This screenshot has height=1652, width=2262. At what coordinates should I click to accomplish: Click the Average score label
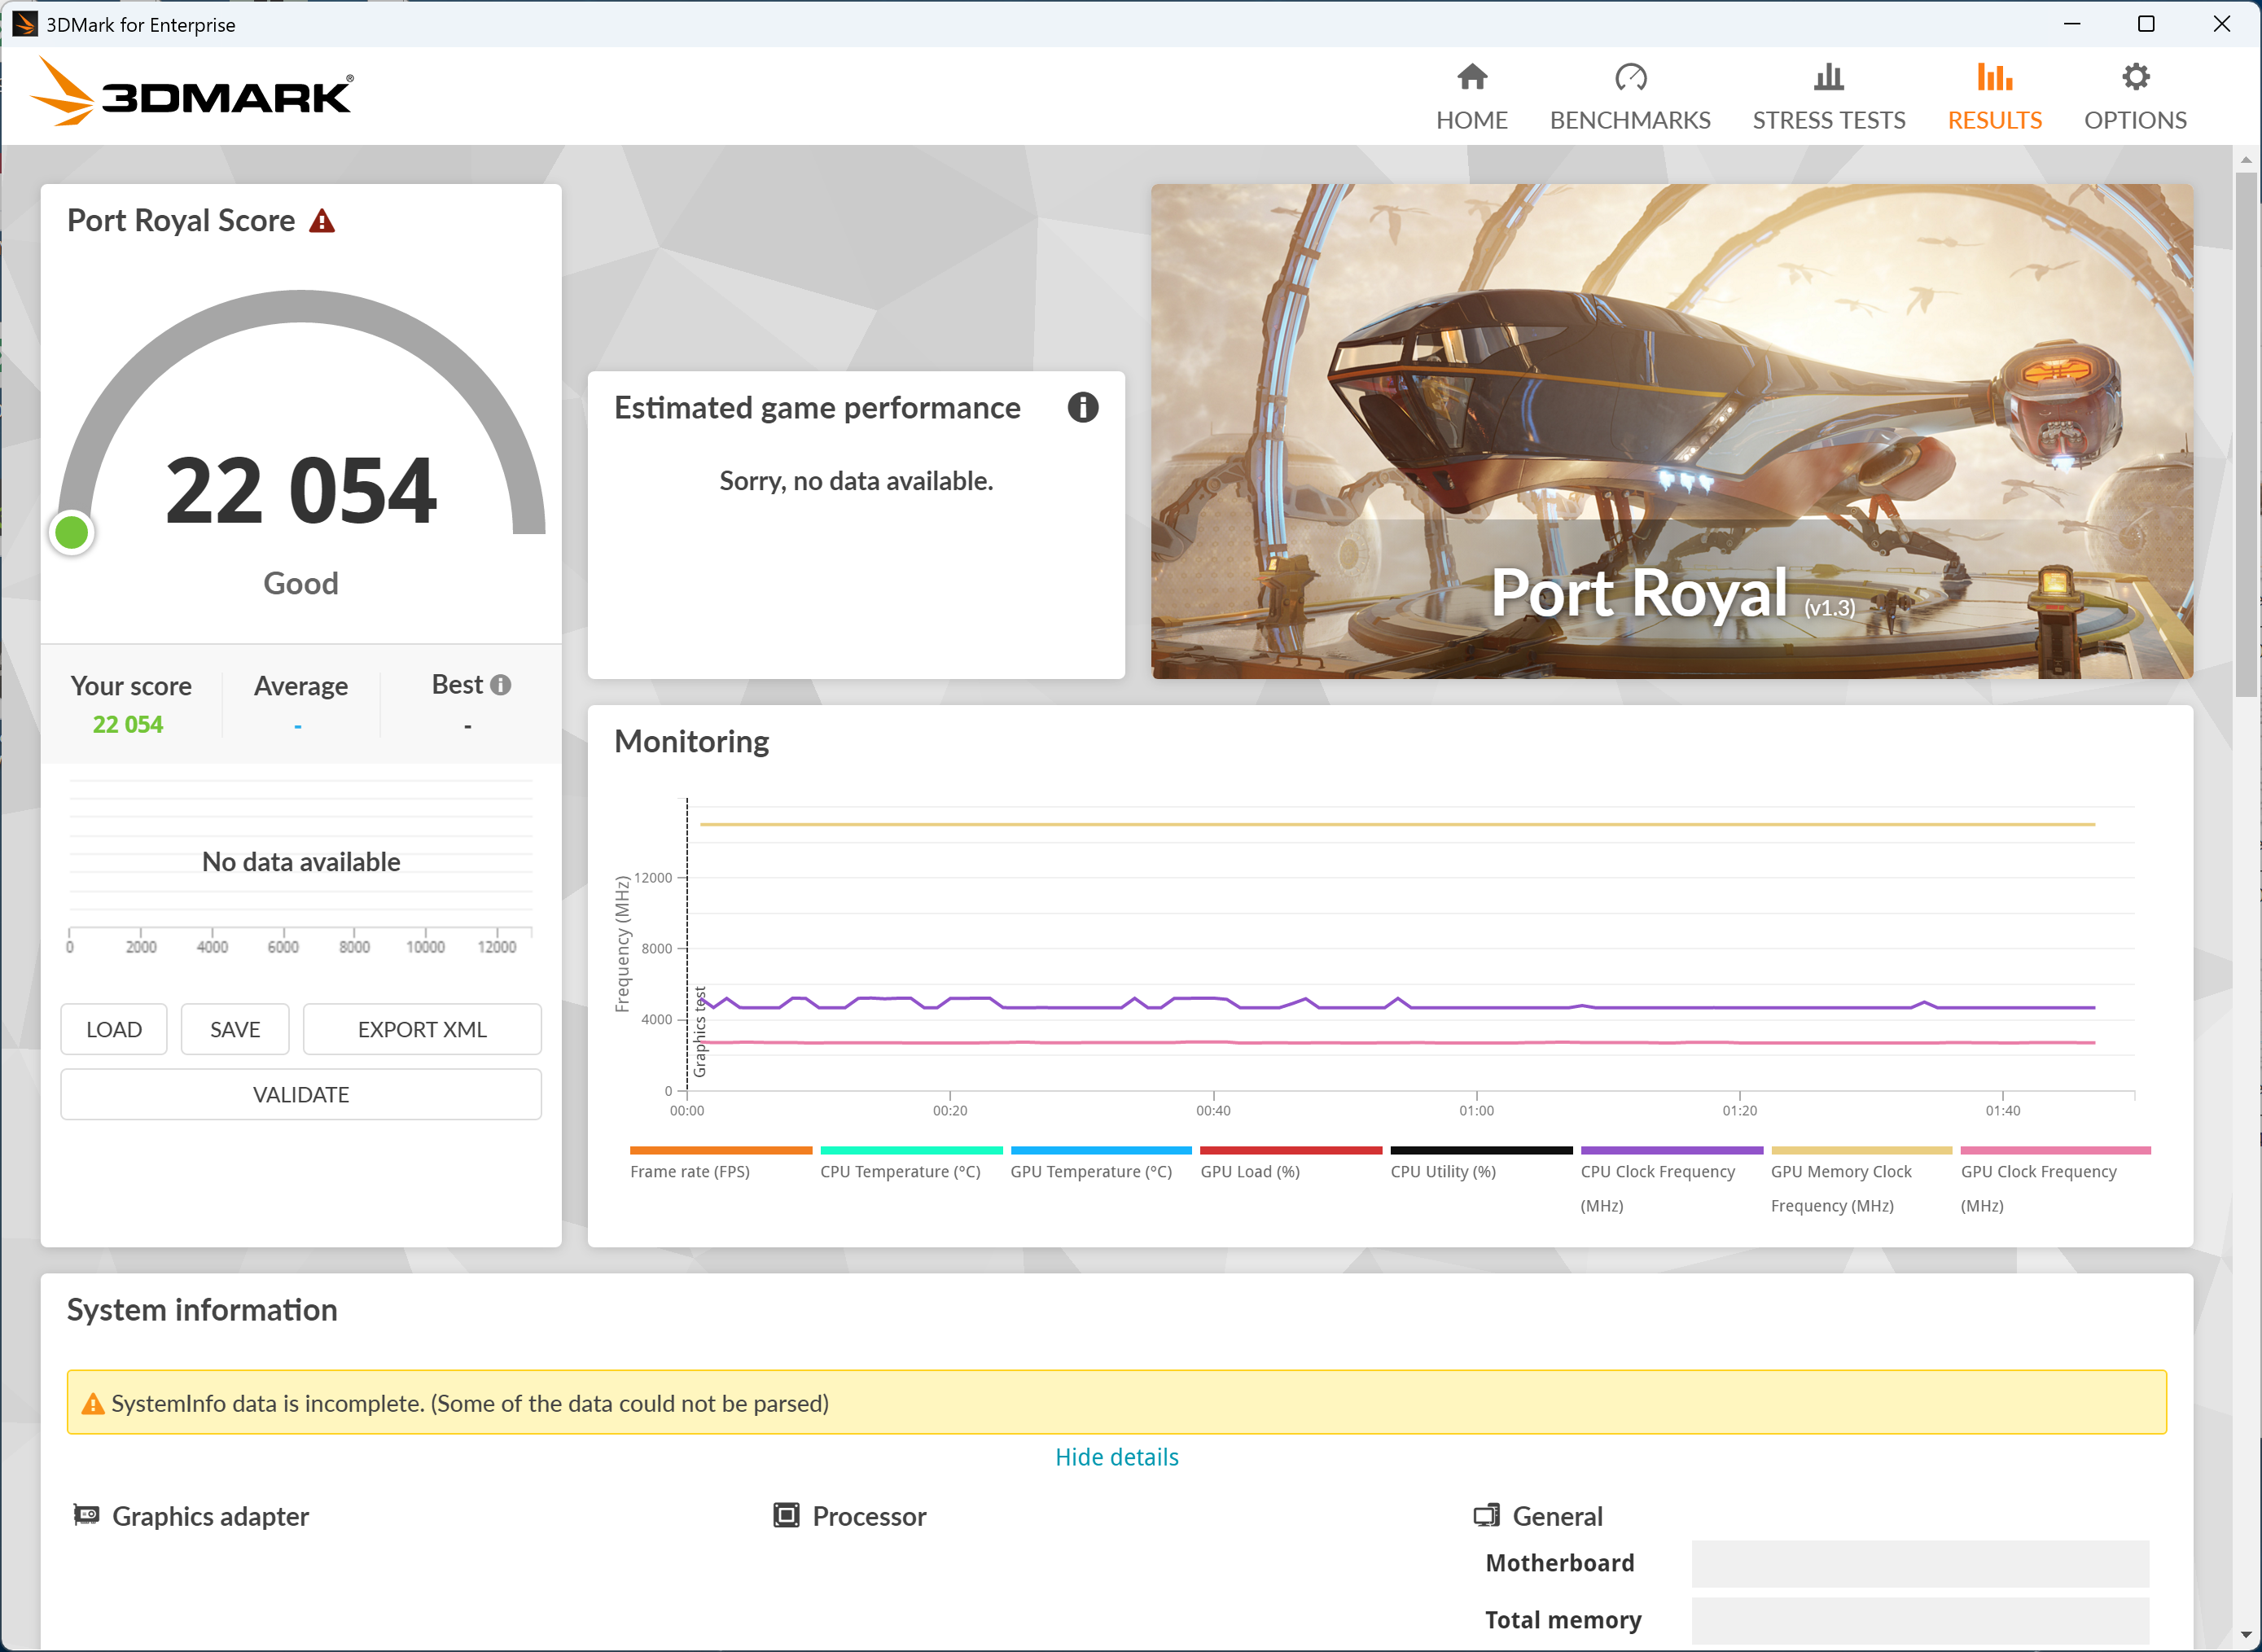click(x=301, y=686)
